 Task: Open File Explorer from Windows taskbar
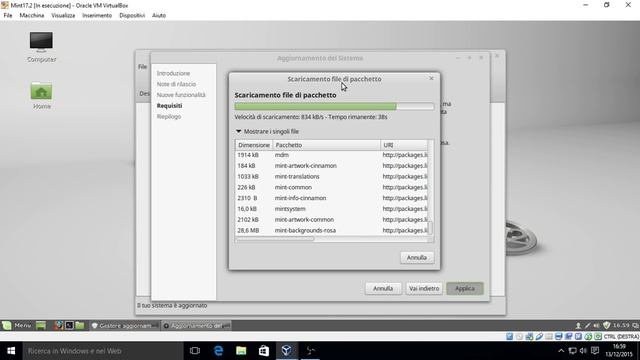241,351
